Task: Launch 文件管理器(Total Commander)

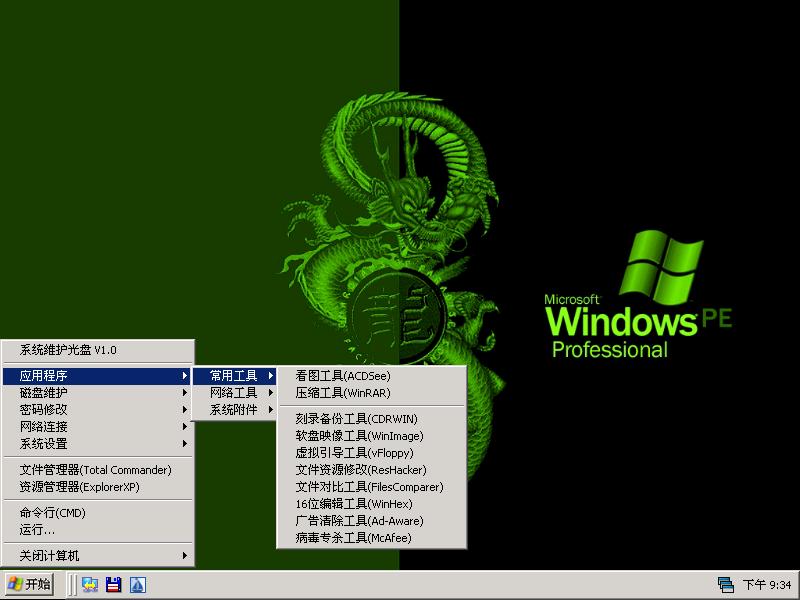Action: 97,469
